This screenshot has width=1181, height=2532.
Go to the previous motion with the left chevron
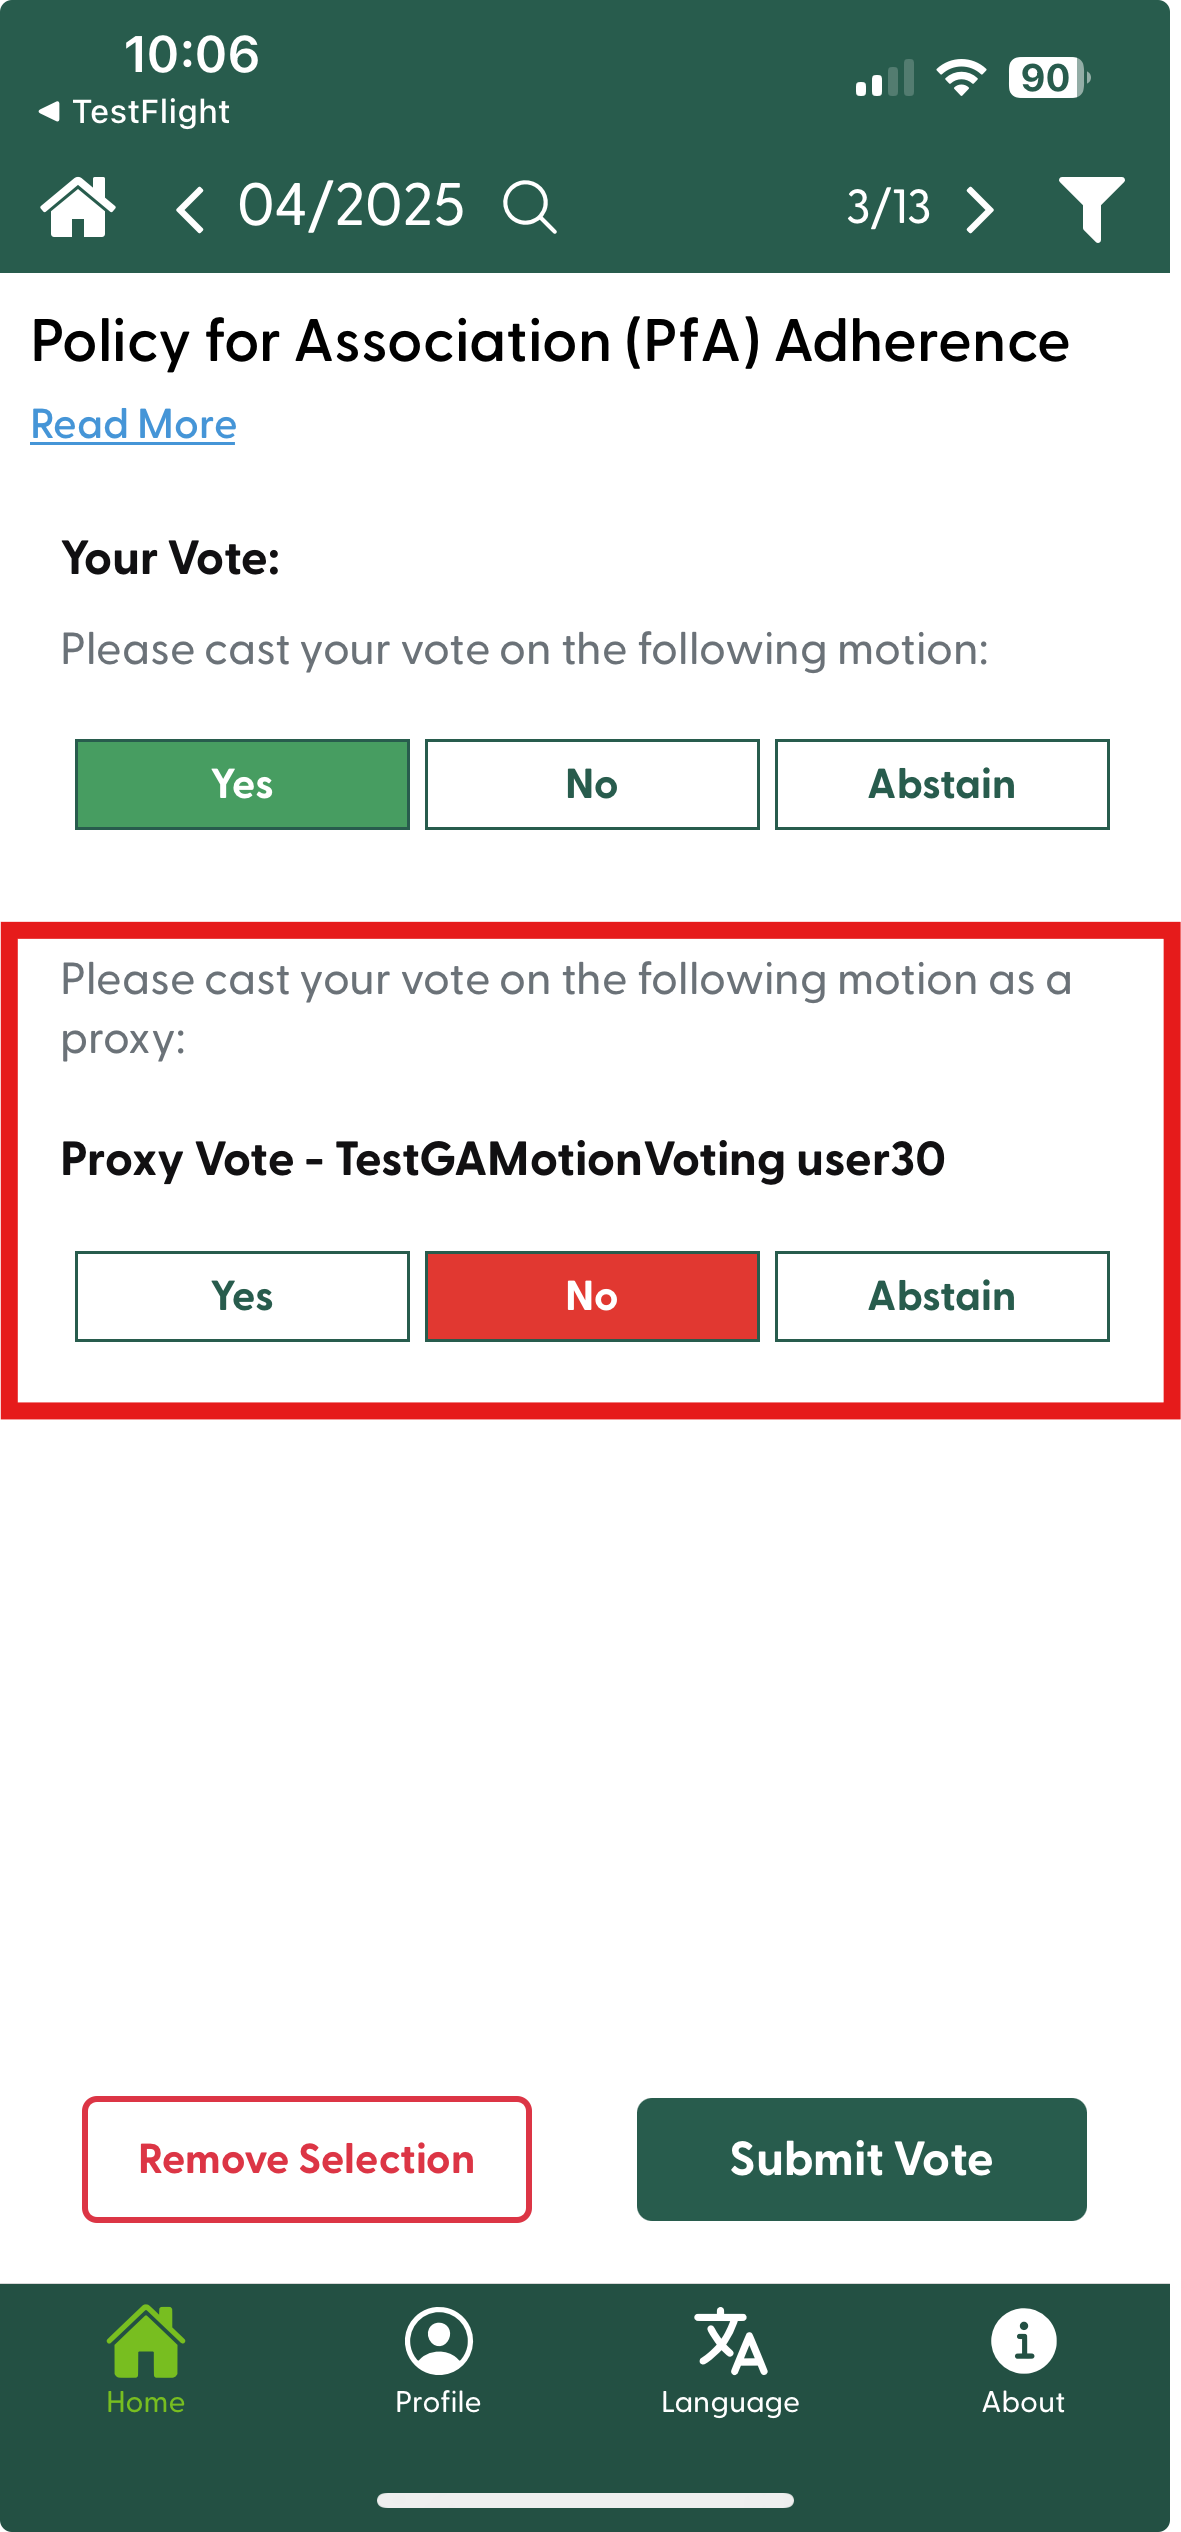pos(190,209)
